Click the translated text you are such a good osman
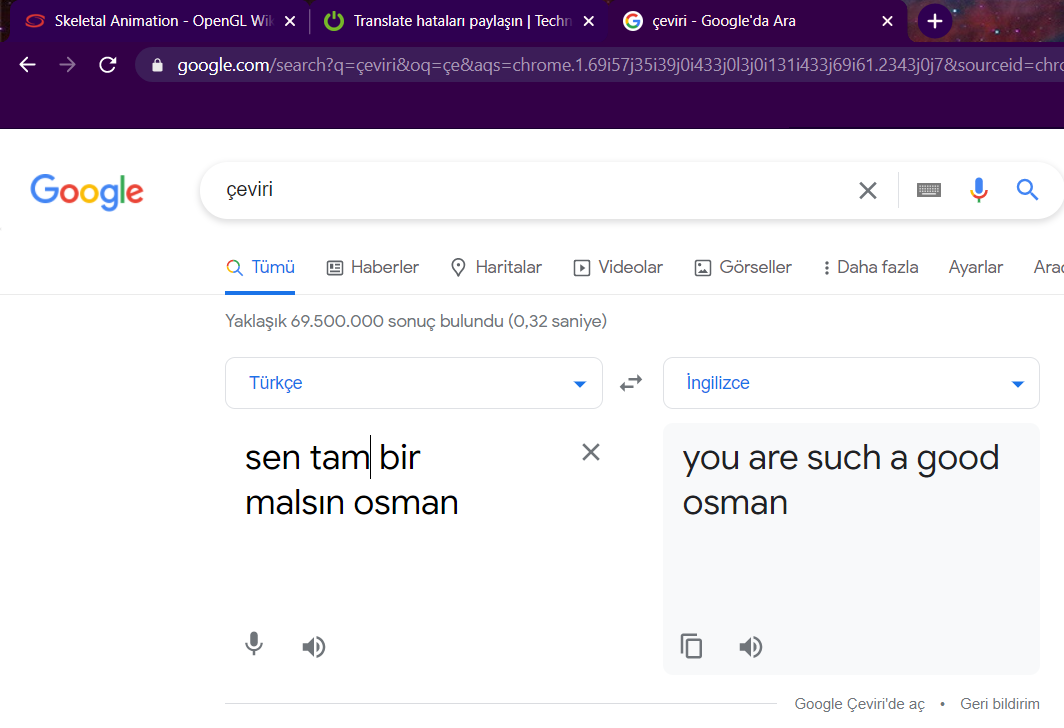 841,480
